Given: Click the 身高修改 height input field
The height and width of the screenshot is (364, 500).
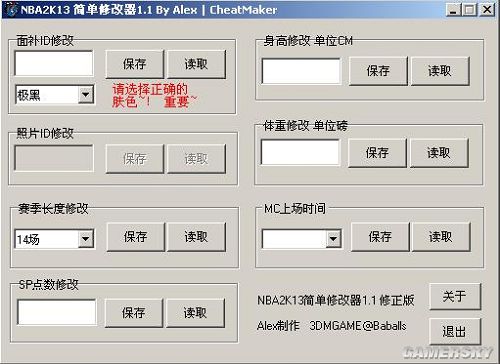Looking at the screenshot, I should coord(301,71).
